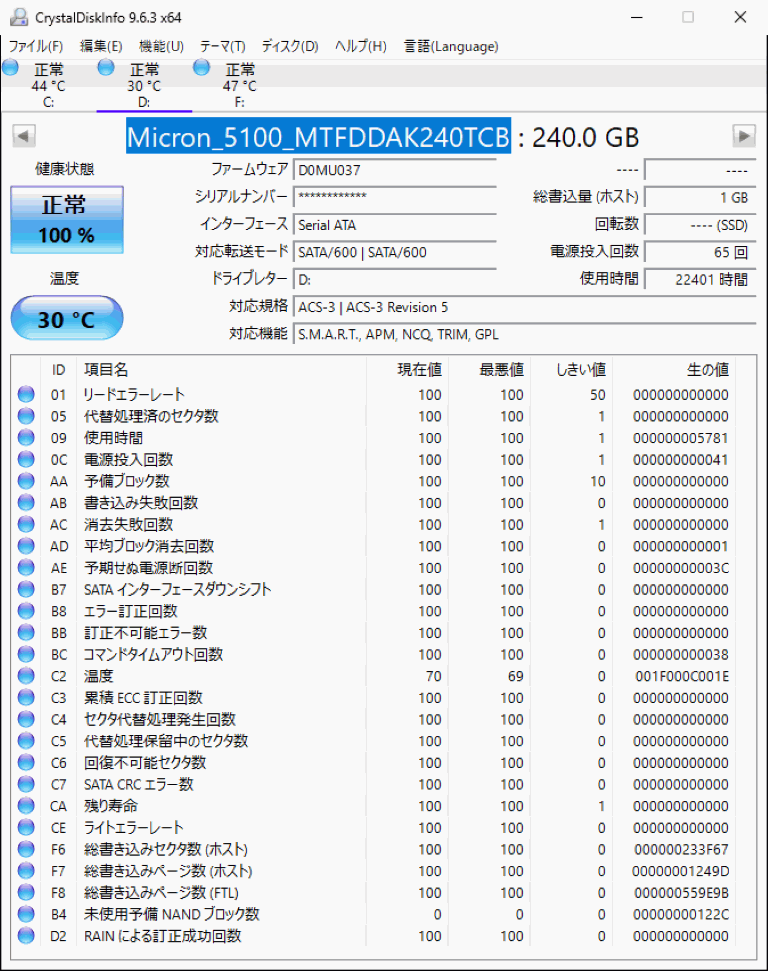Click status orb for ID 01 リードエラーレート
768x971 pixels.
[x=26, y=394]
